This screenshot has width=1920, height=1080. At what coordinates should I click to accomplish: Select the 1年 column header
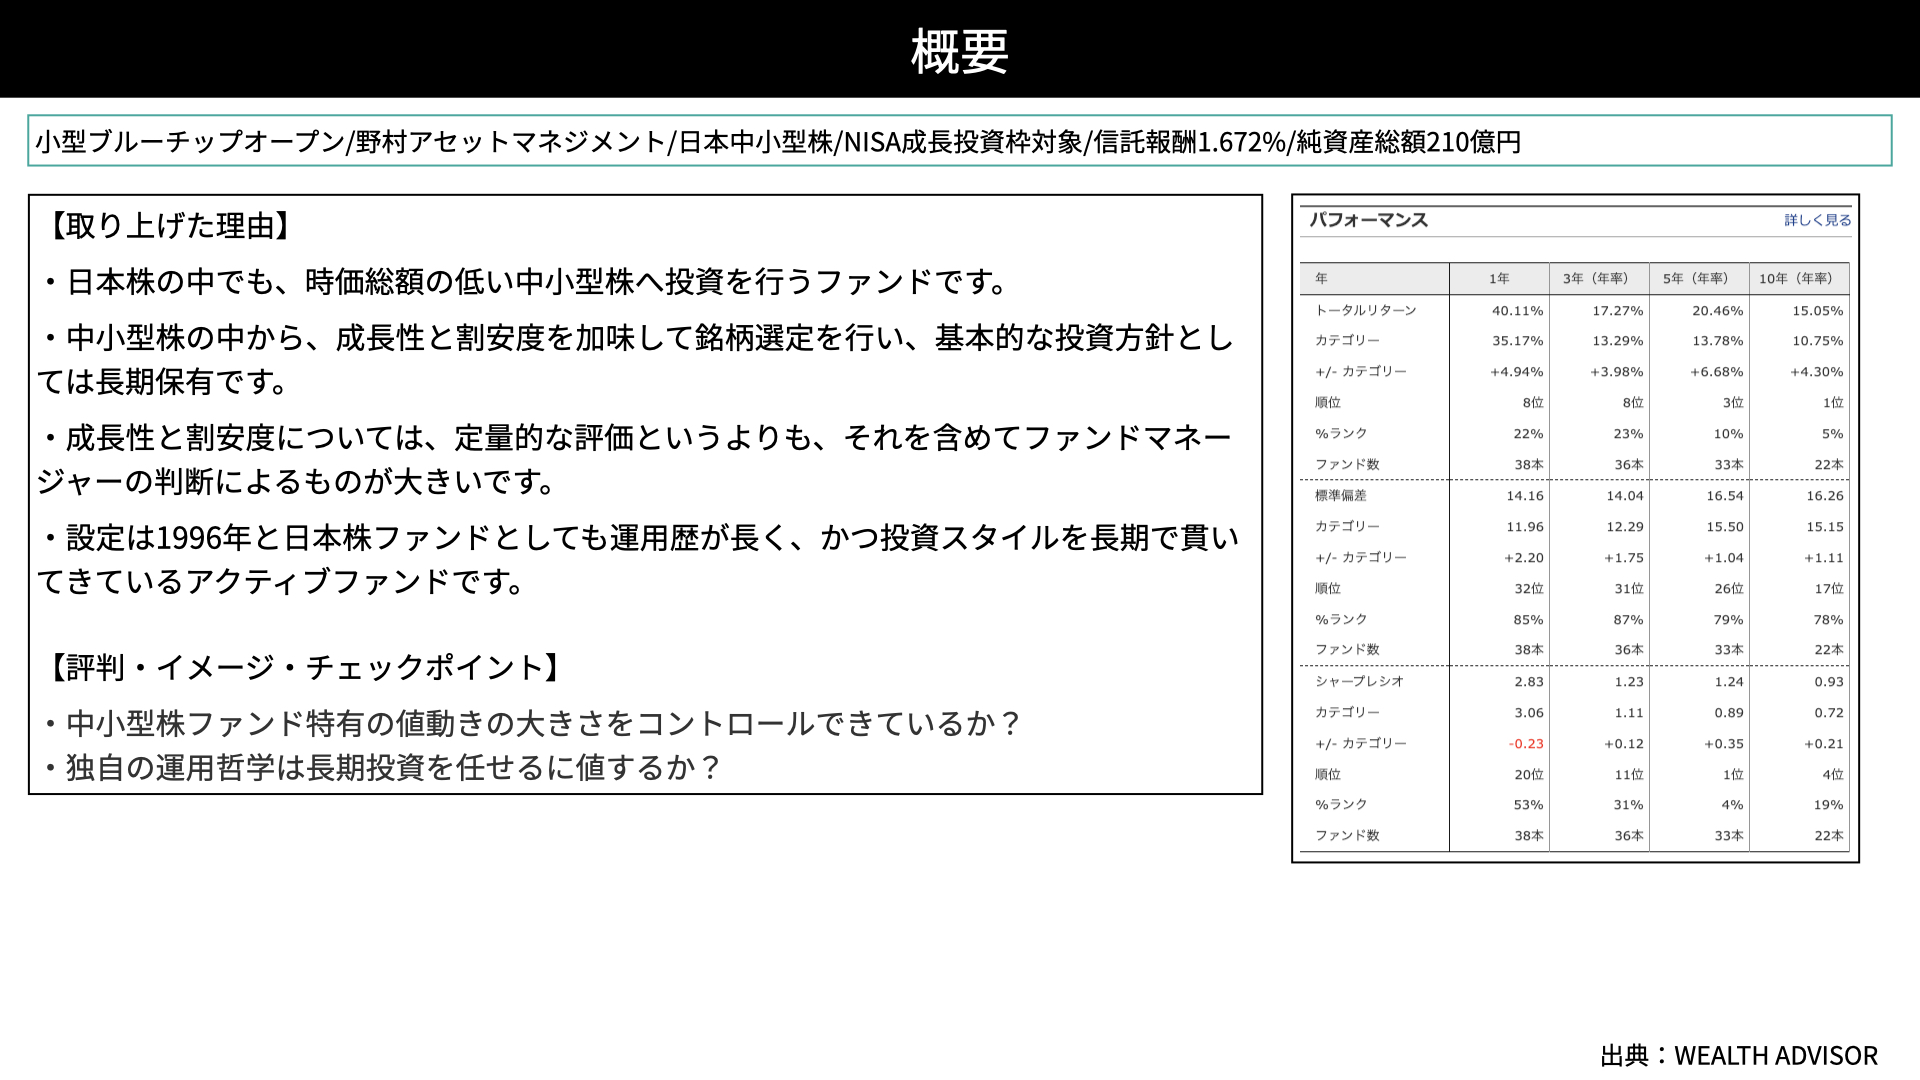tap(1499, 278)
